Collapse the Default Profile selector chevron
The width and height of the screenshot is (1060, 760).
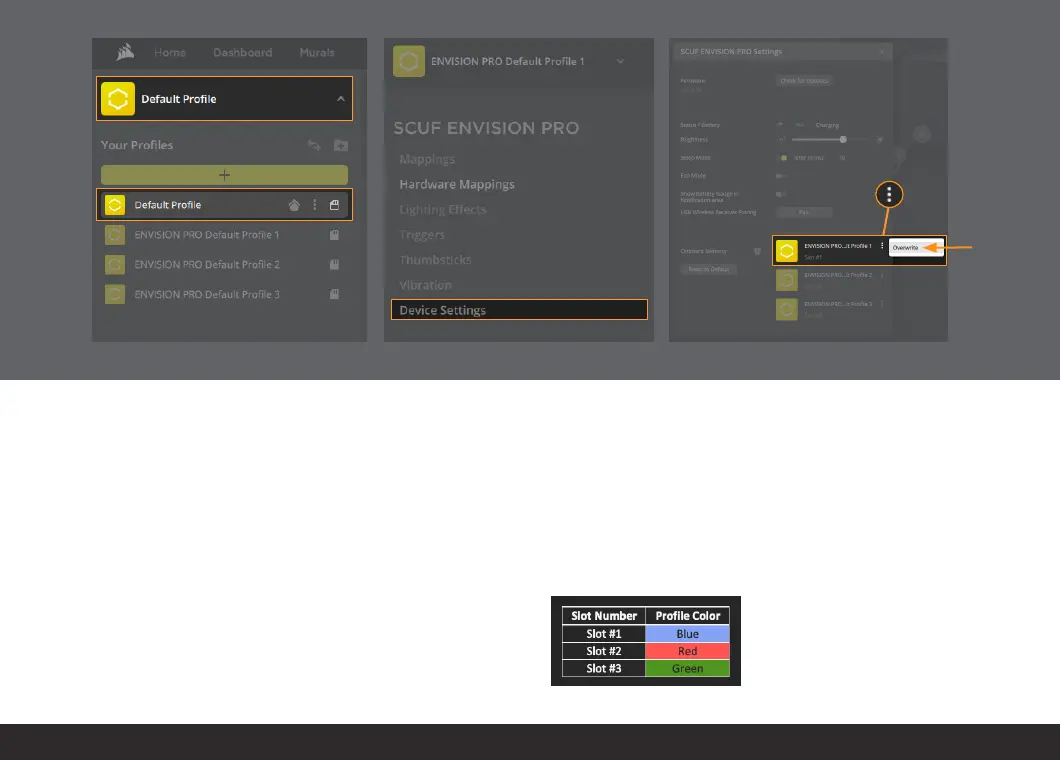[341, 99]
